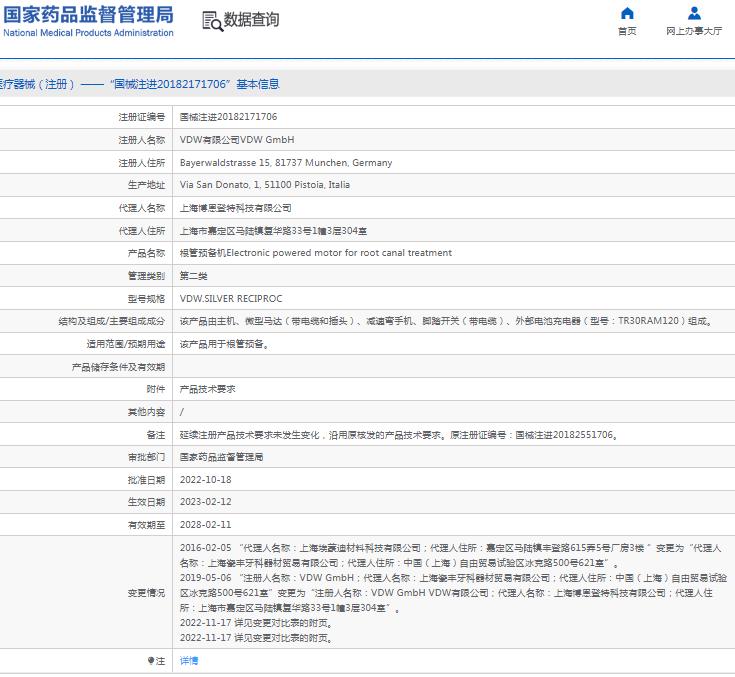Click the 注册人名称 row label
The image size is (735, 677).
click(142, 140)
